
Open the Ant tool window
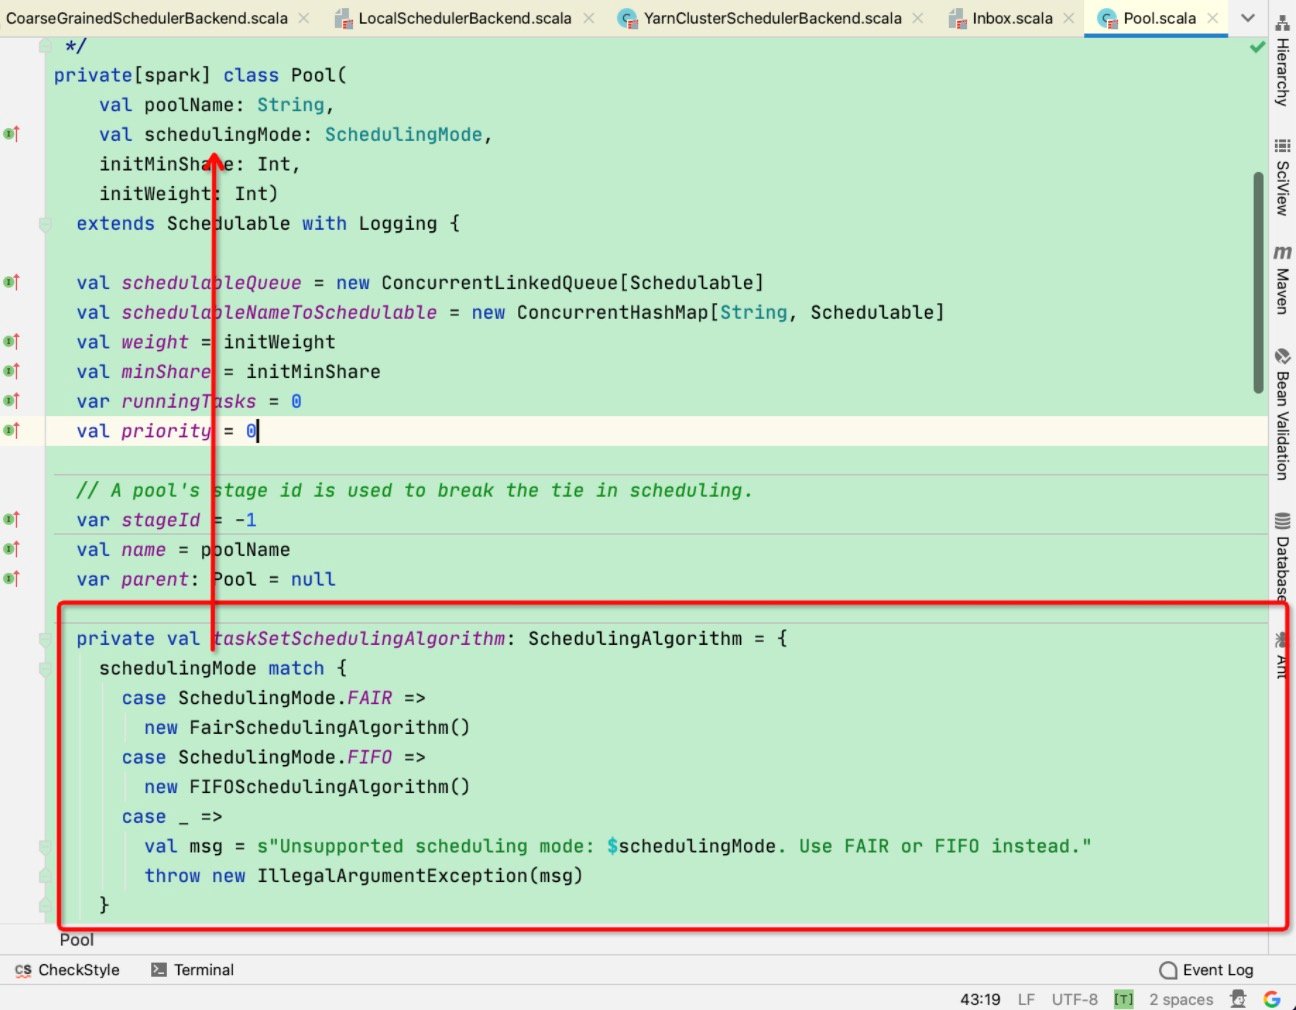(x=1282, y=655)
